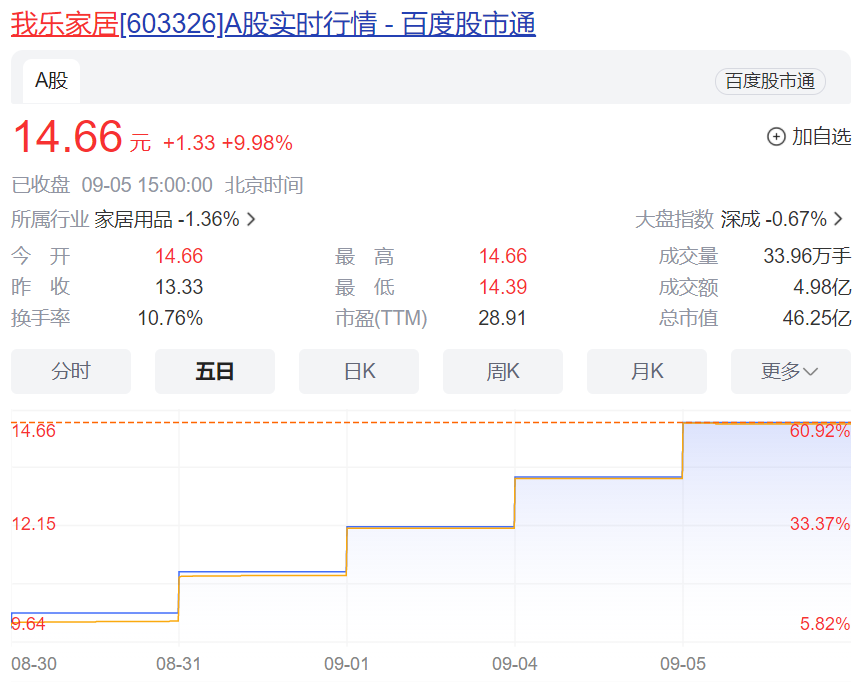Click the 加自选 label
Viewport: 867px width, 682px height.
click(x=821, y=137)
